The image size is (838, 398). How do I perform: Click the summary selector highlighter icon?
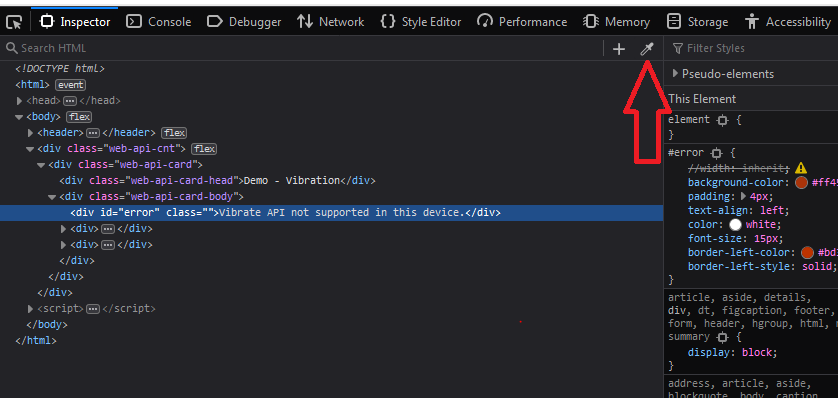pos(722,338)
